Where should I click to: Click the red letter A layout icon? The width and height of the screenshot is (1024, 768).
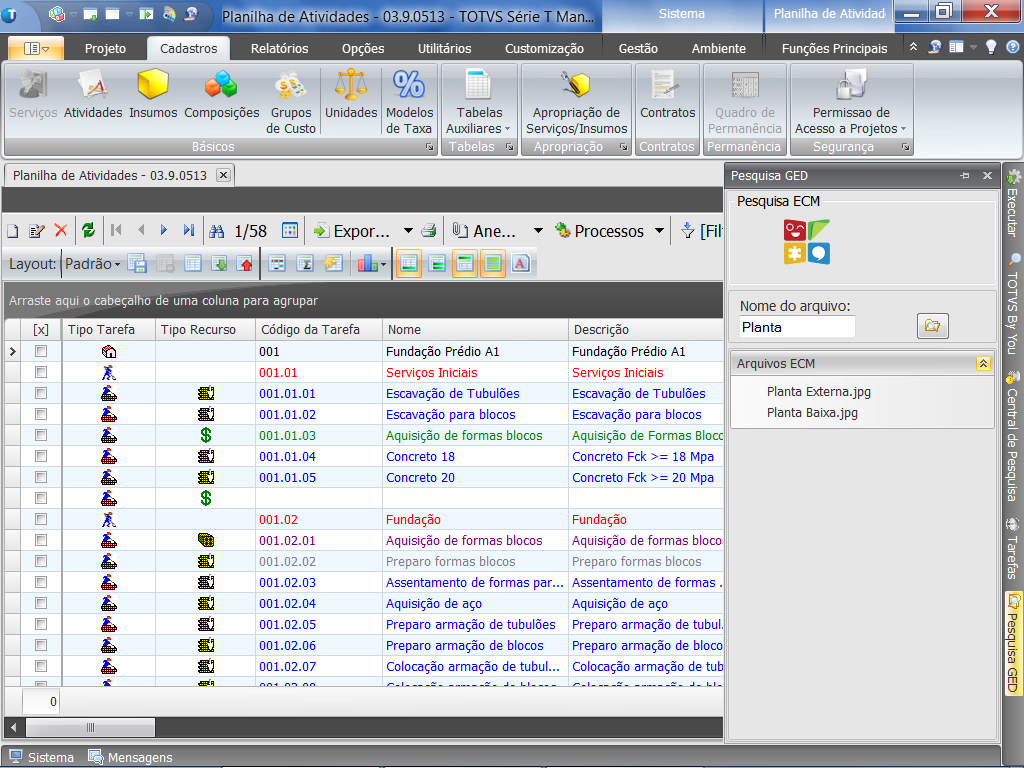pos(520,264)
